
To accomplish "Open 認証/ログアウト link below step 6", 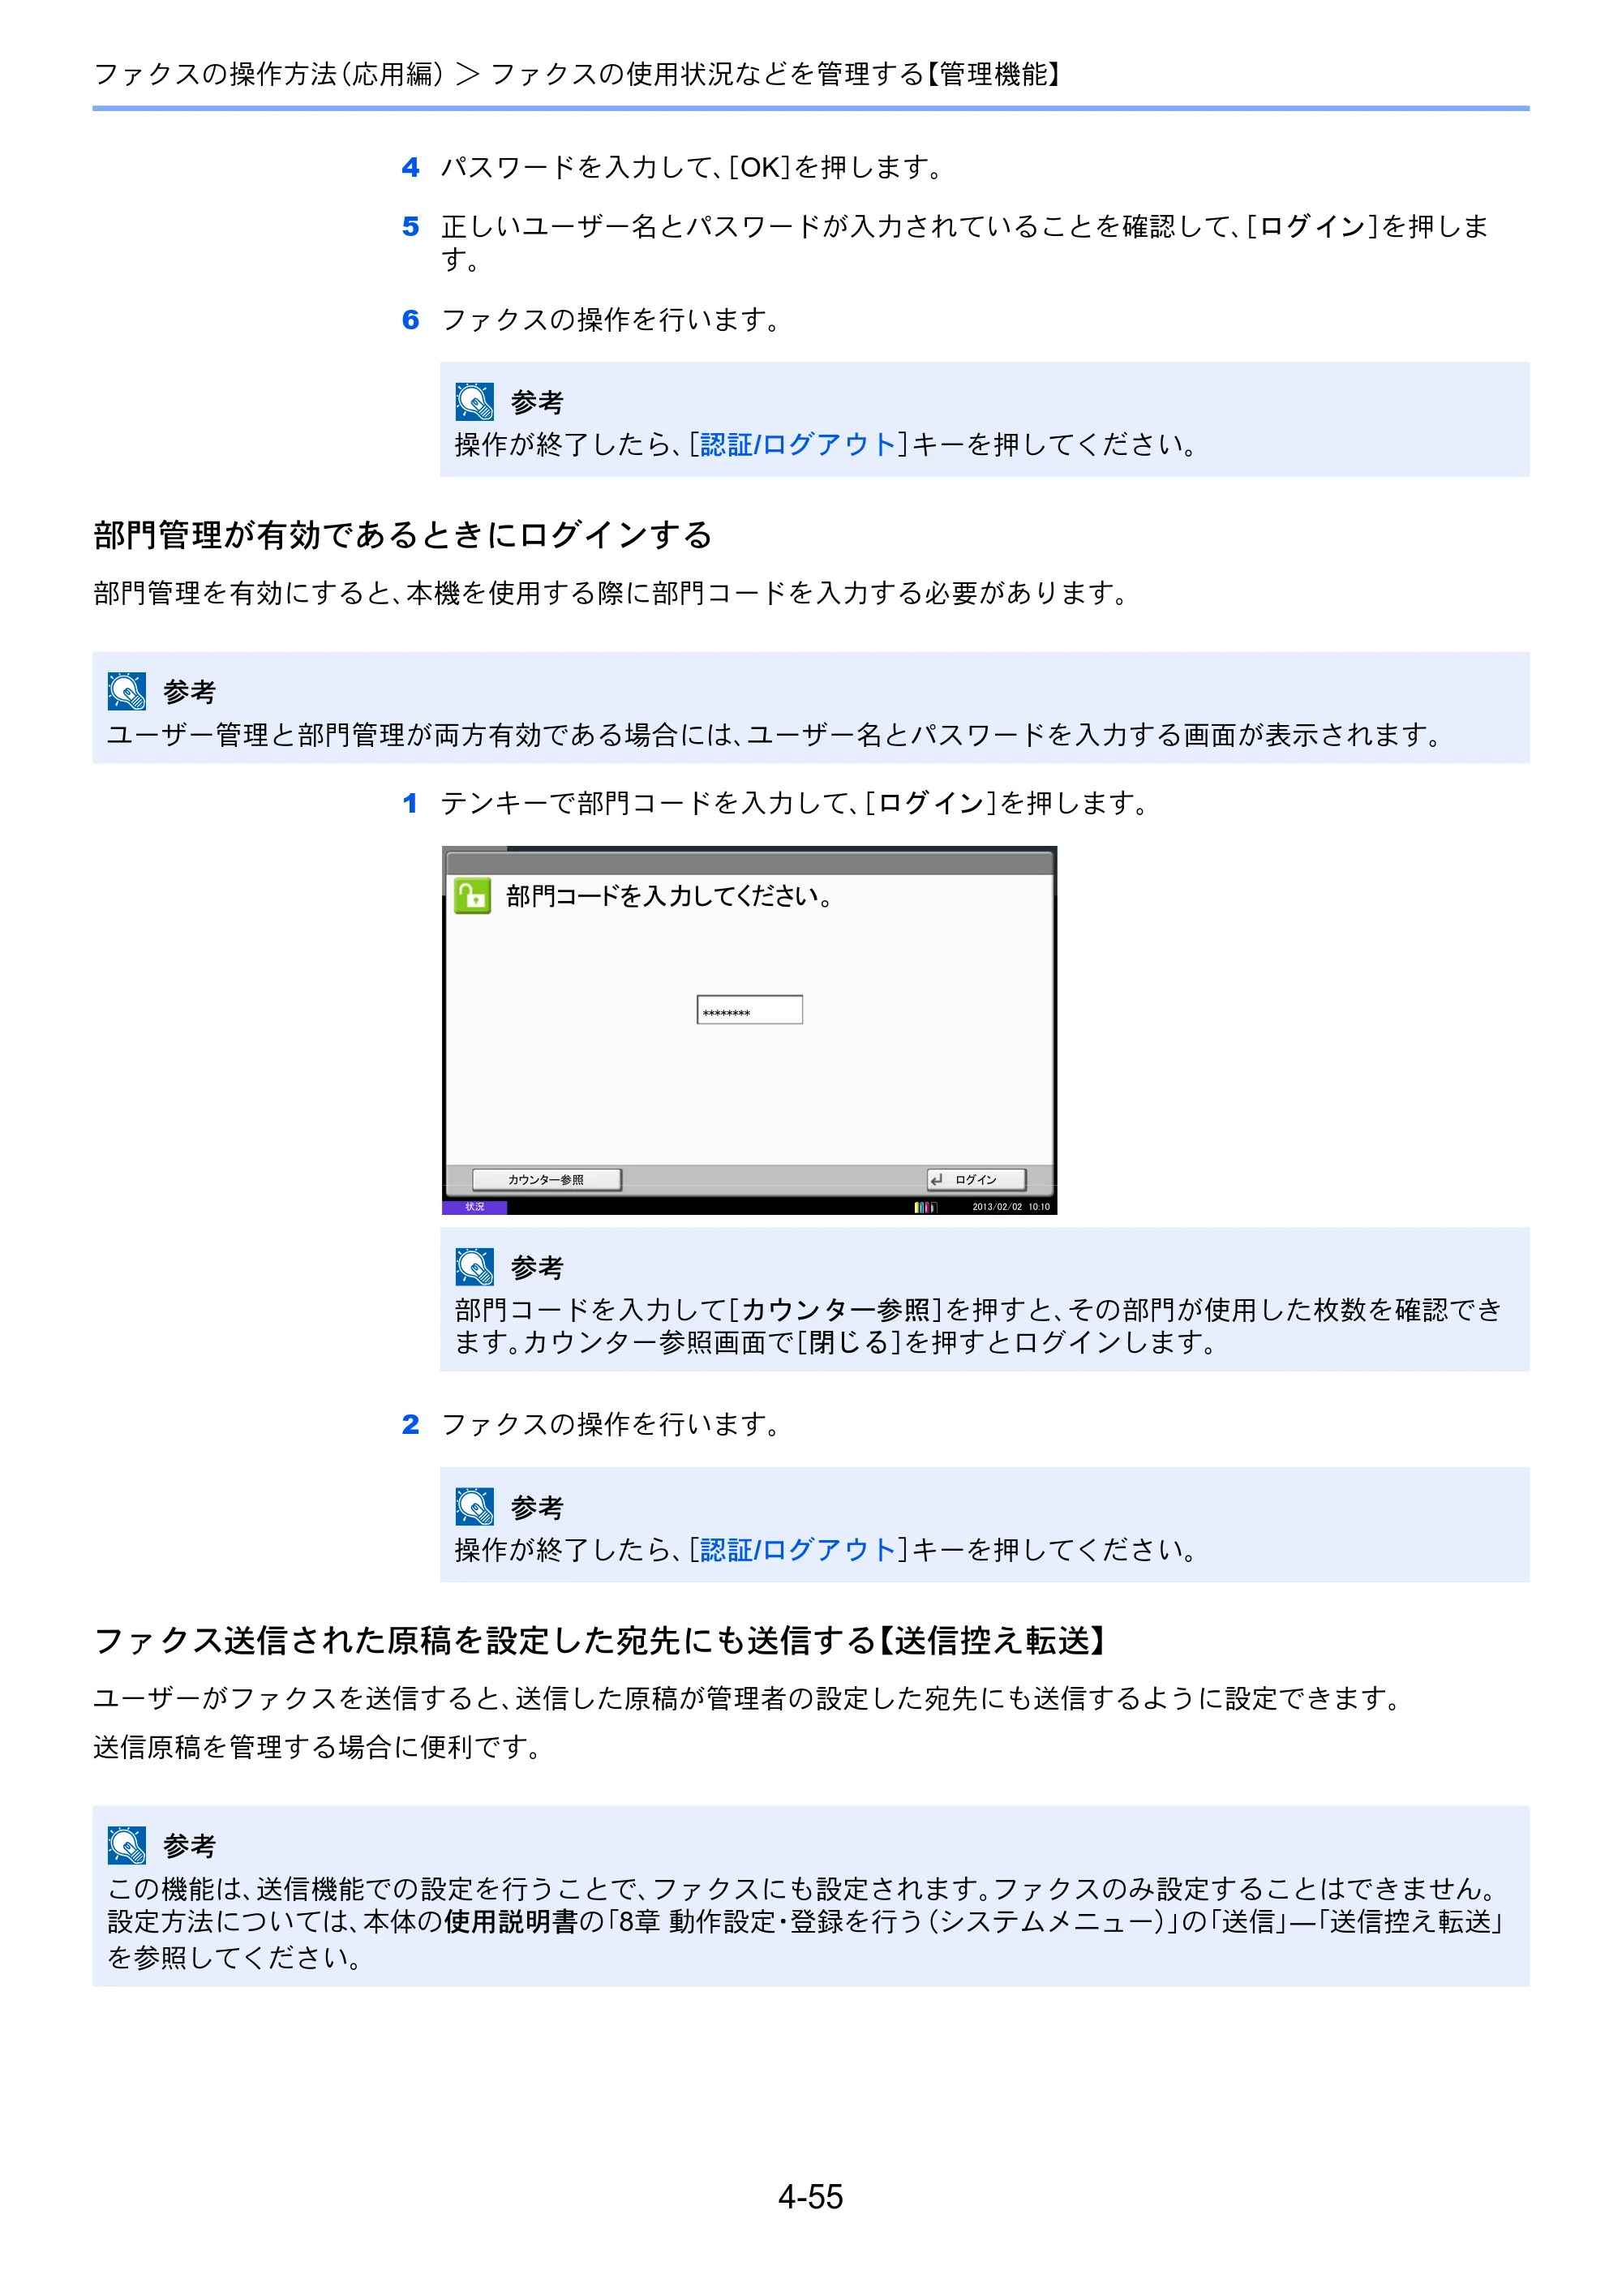I will pyautogui.click(x=798, y=444).
